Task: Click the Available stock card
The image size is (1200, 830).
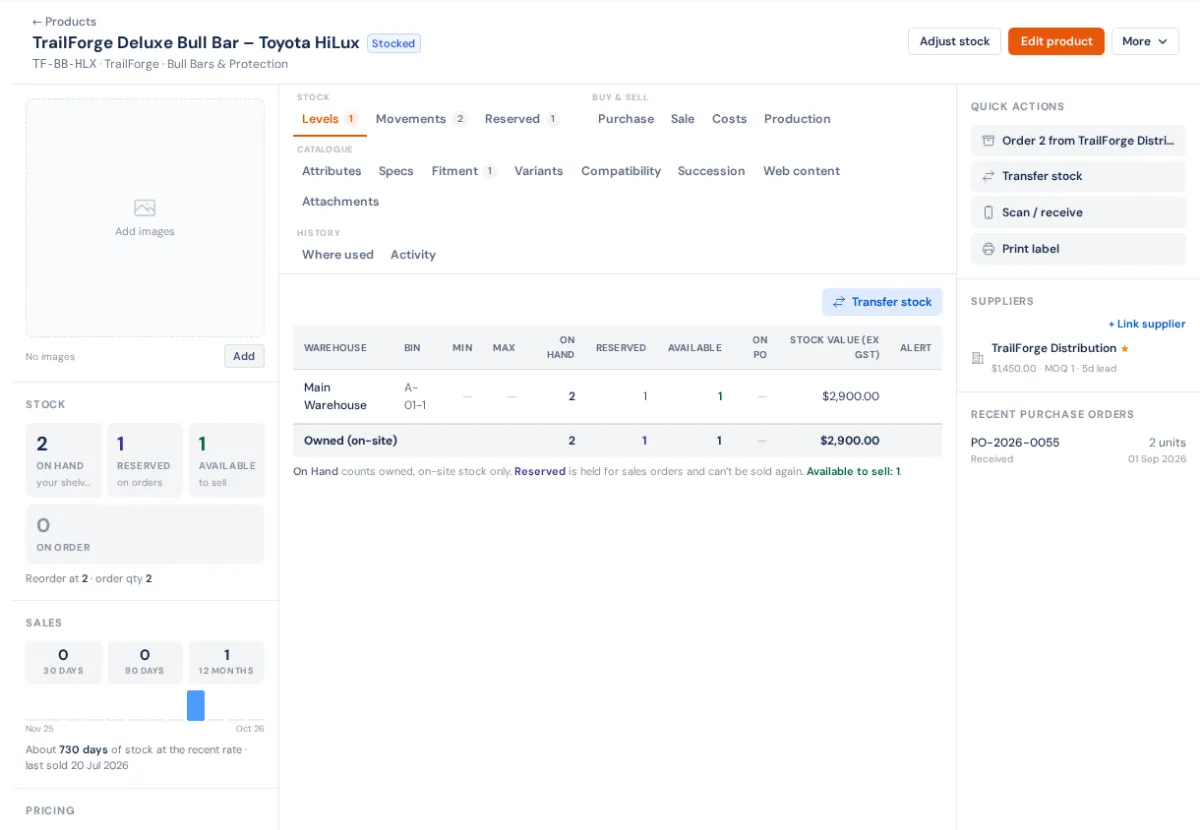Action: 227,460
